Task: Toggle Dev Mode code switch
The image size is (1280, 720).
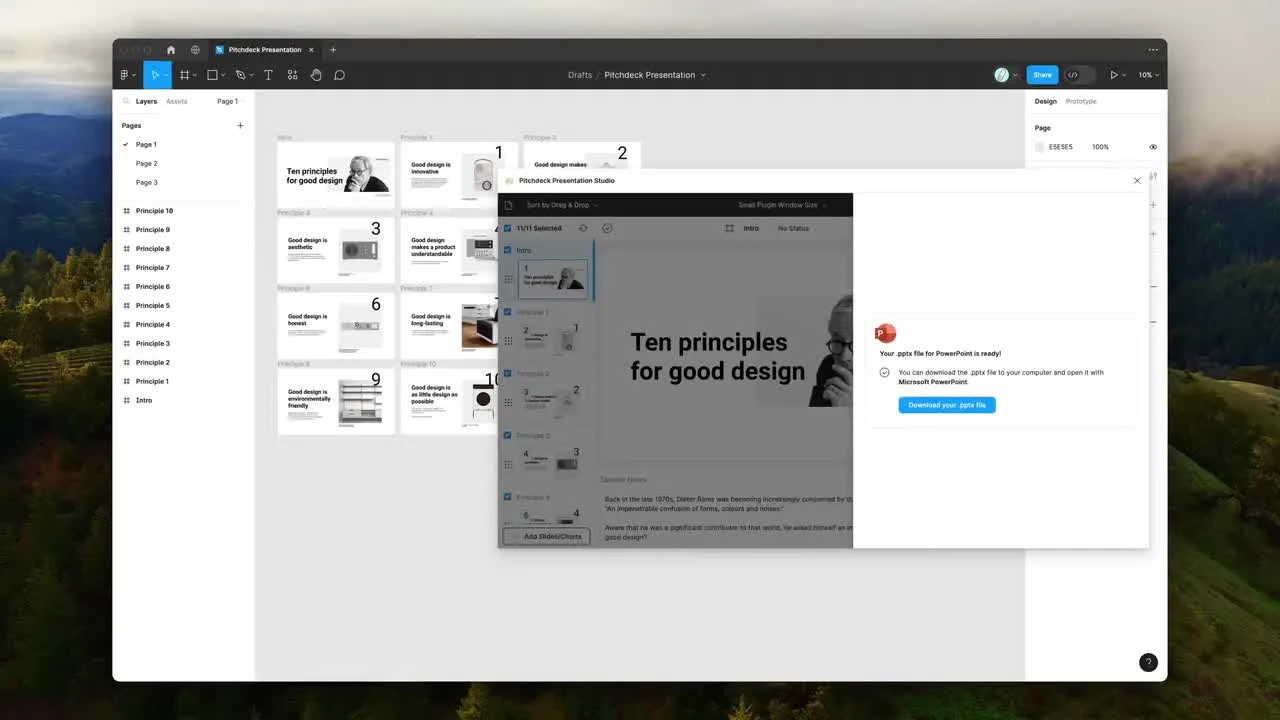Action: 1073,75
